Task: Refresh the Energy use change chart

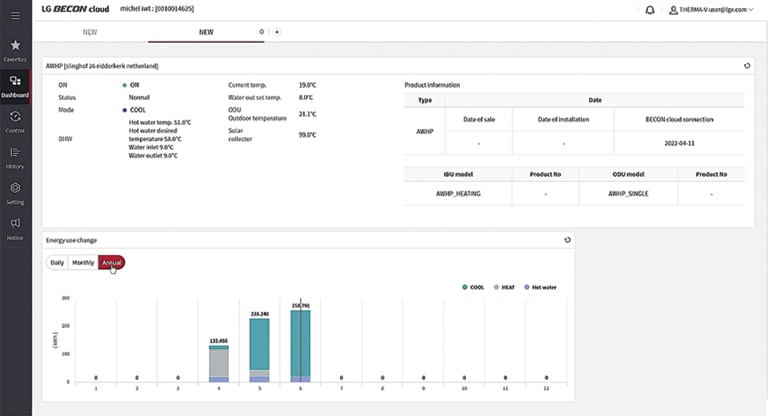Action: pyautogui.click(x=568, y=240)
